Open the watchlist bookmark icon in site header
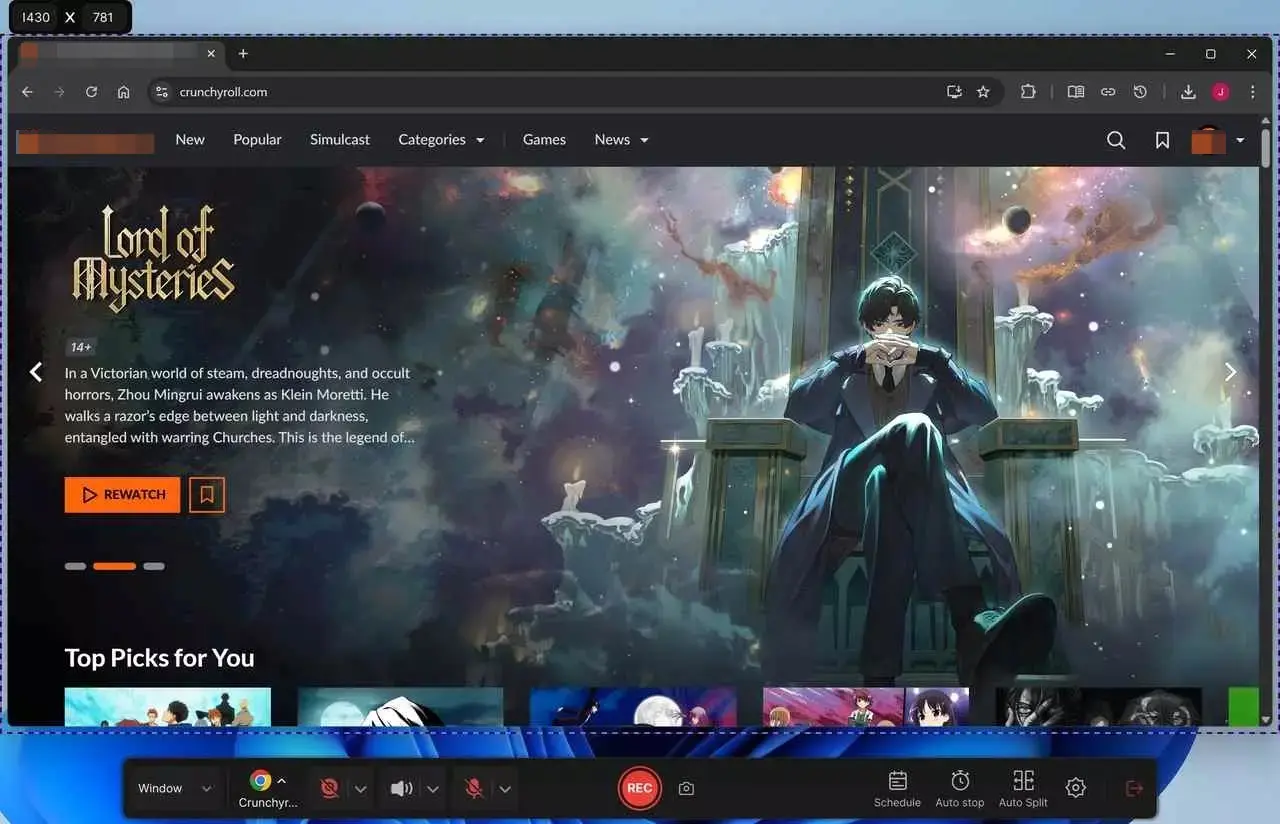This screenshot has width=1280, height=824. click(1162, 141)
